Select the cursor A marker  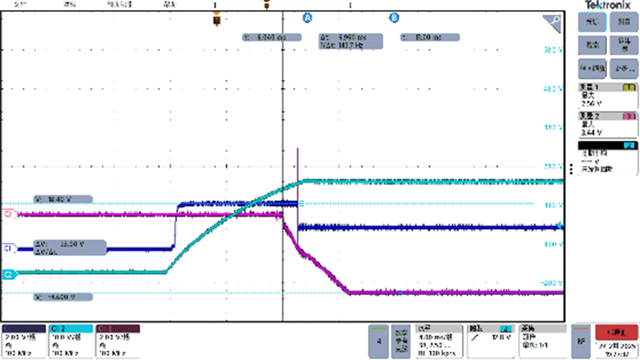(x=307, y=18)
